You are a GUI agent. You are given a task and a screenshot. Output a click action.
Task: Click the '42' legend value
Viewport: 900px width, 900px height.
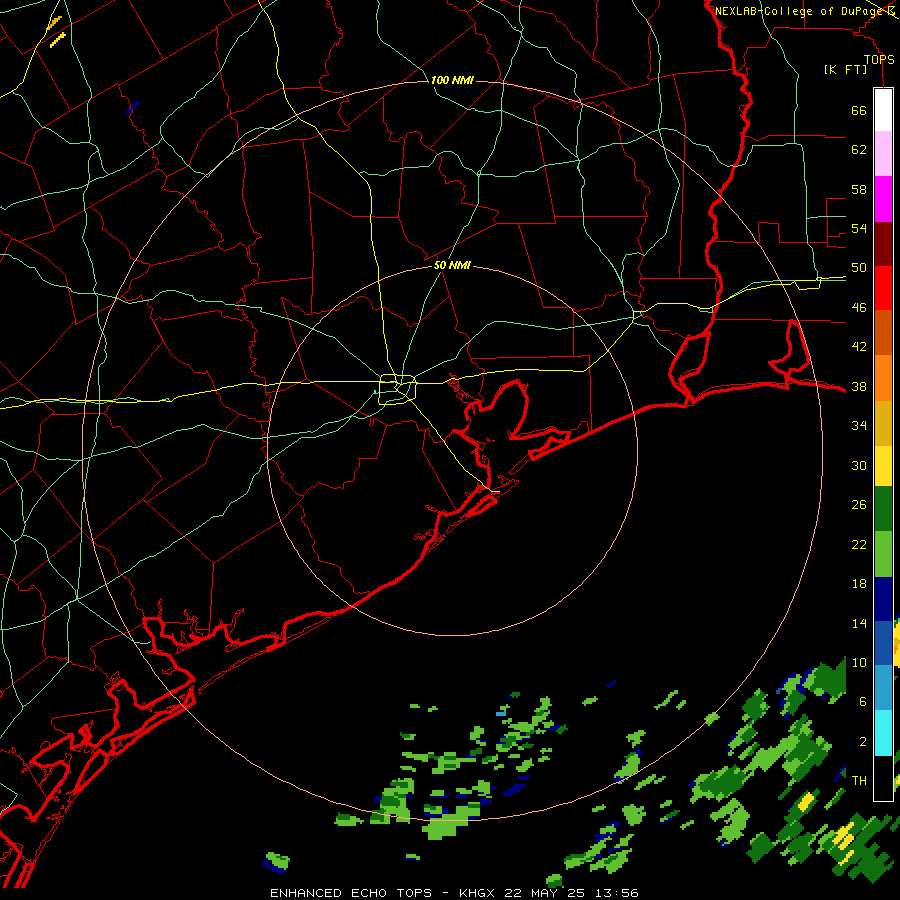(x=859, y=347)
